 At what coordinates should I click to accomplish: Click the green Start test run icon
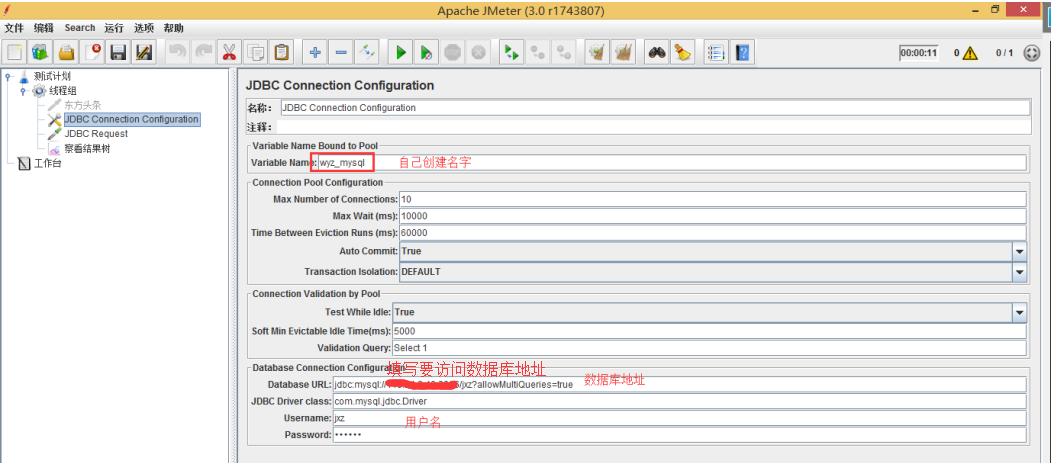(x=400, y=52)
